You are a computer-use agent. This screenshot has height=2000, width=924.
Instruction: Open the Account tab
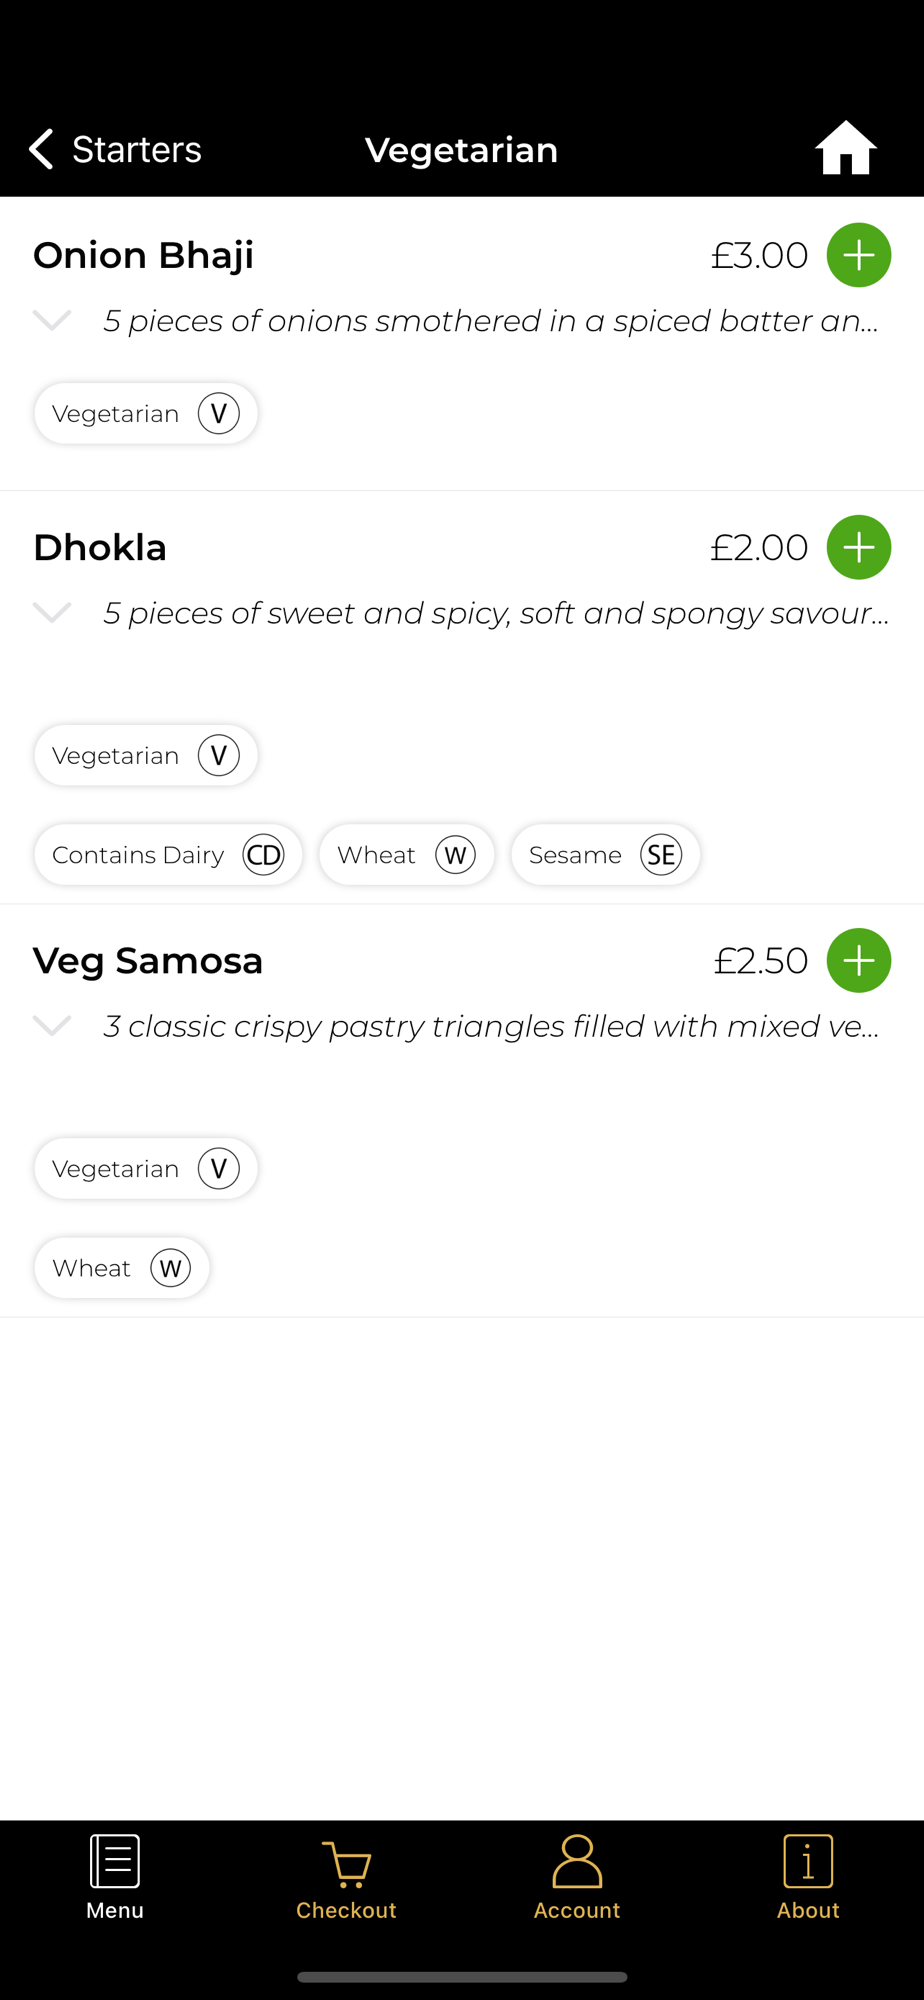coord(577,1877)
